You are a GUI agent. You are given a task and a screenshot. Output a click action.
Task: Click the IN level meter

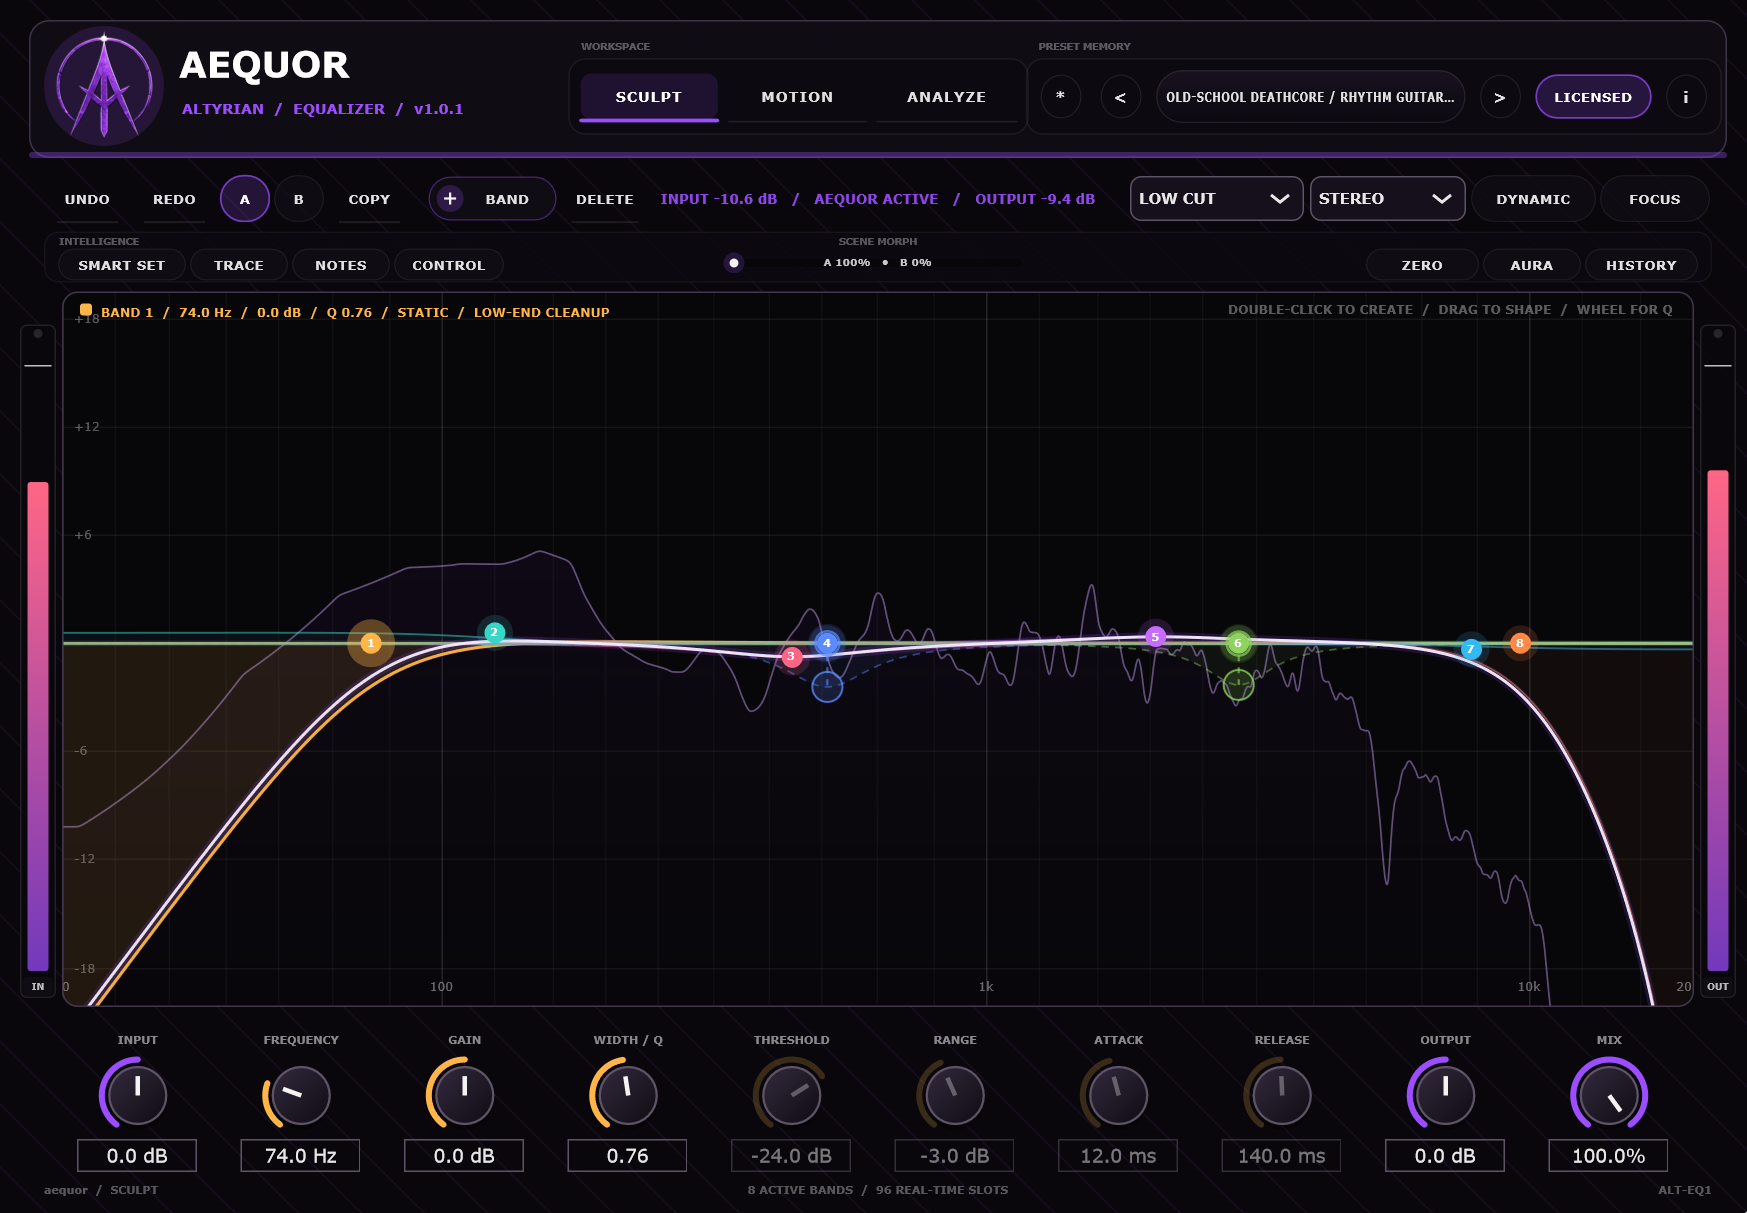[38, 660]
